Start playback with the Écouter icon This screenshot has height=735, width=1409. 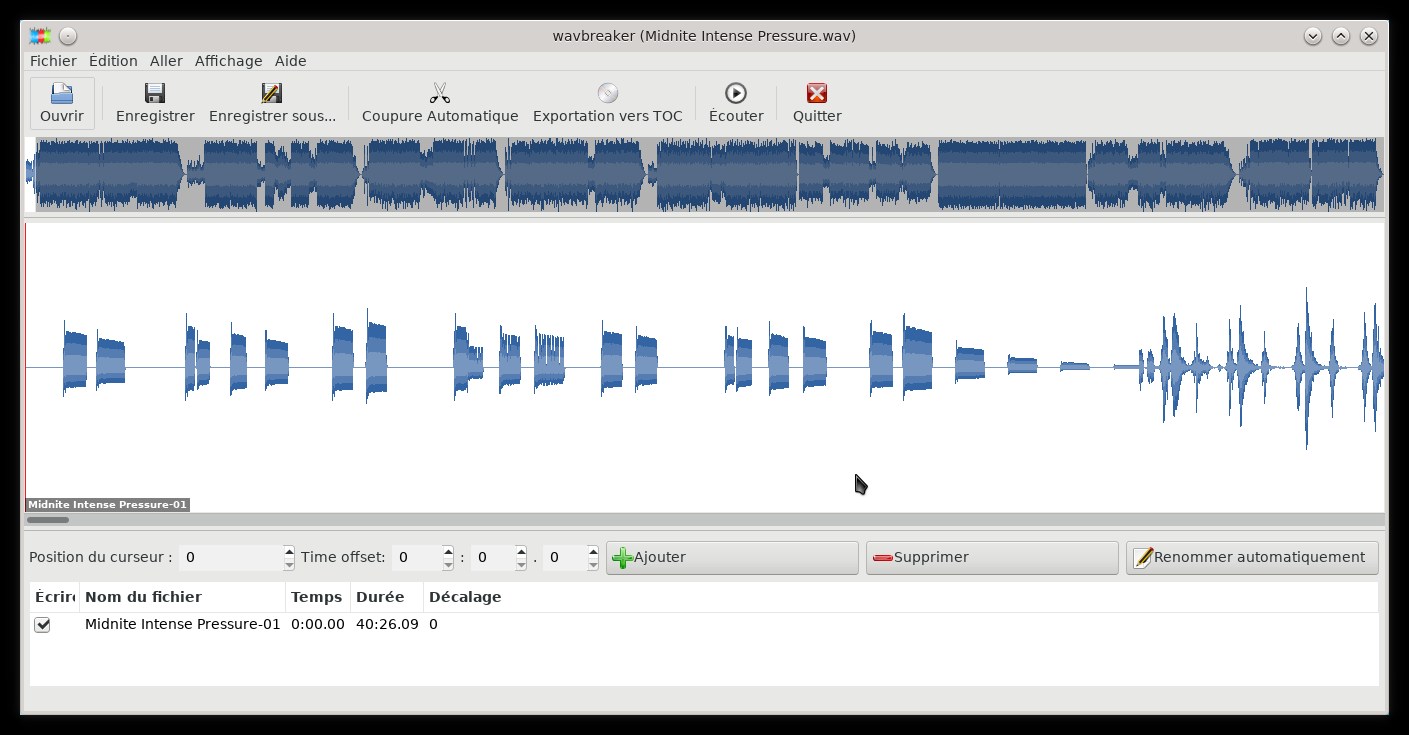click(x=736, y=93)
